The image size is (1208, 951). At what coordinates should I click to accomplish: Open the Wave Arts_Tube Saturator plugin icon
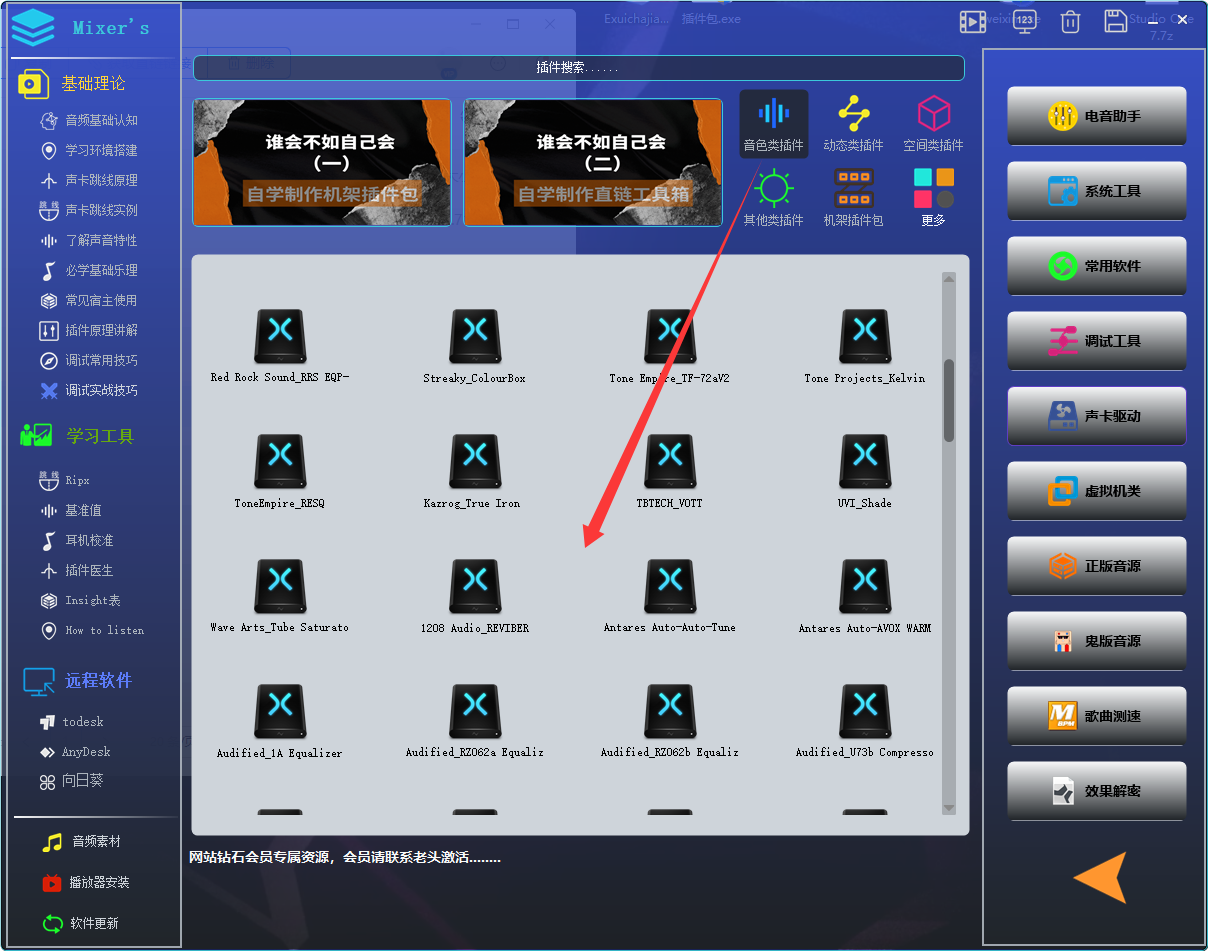(280, 586)
